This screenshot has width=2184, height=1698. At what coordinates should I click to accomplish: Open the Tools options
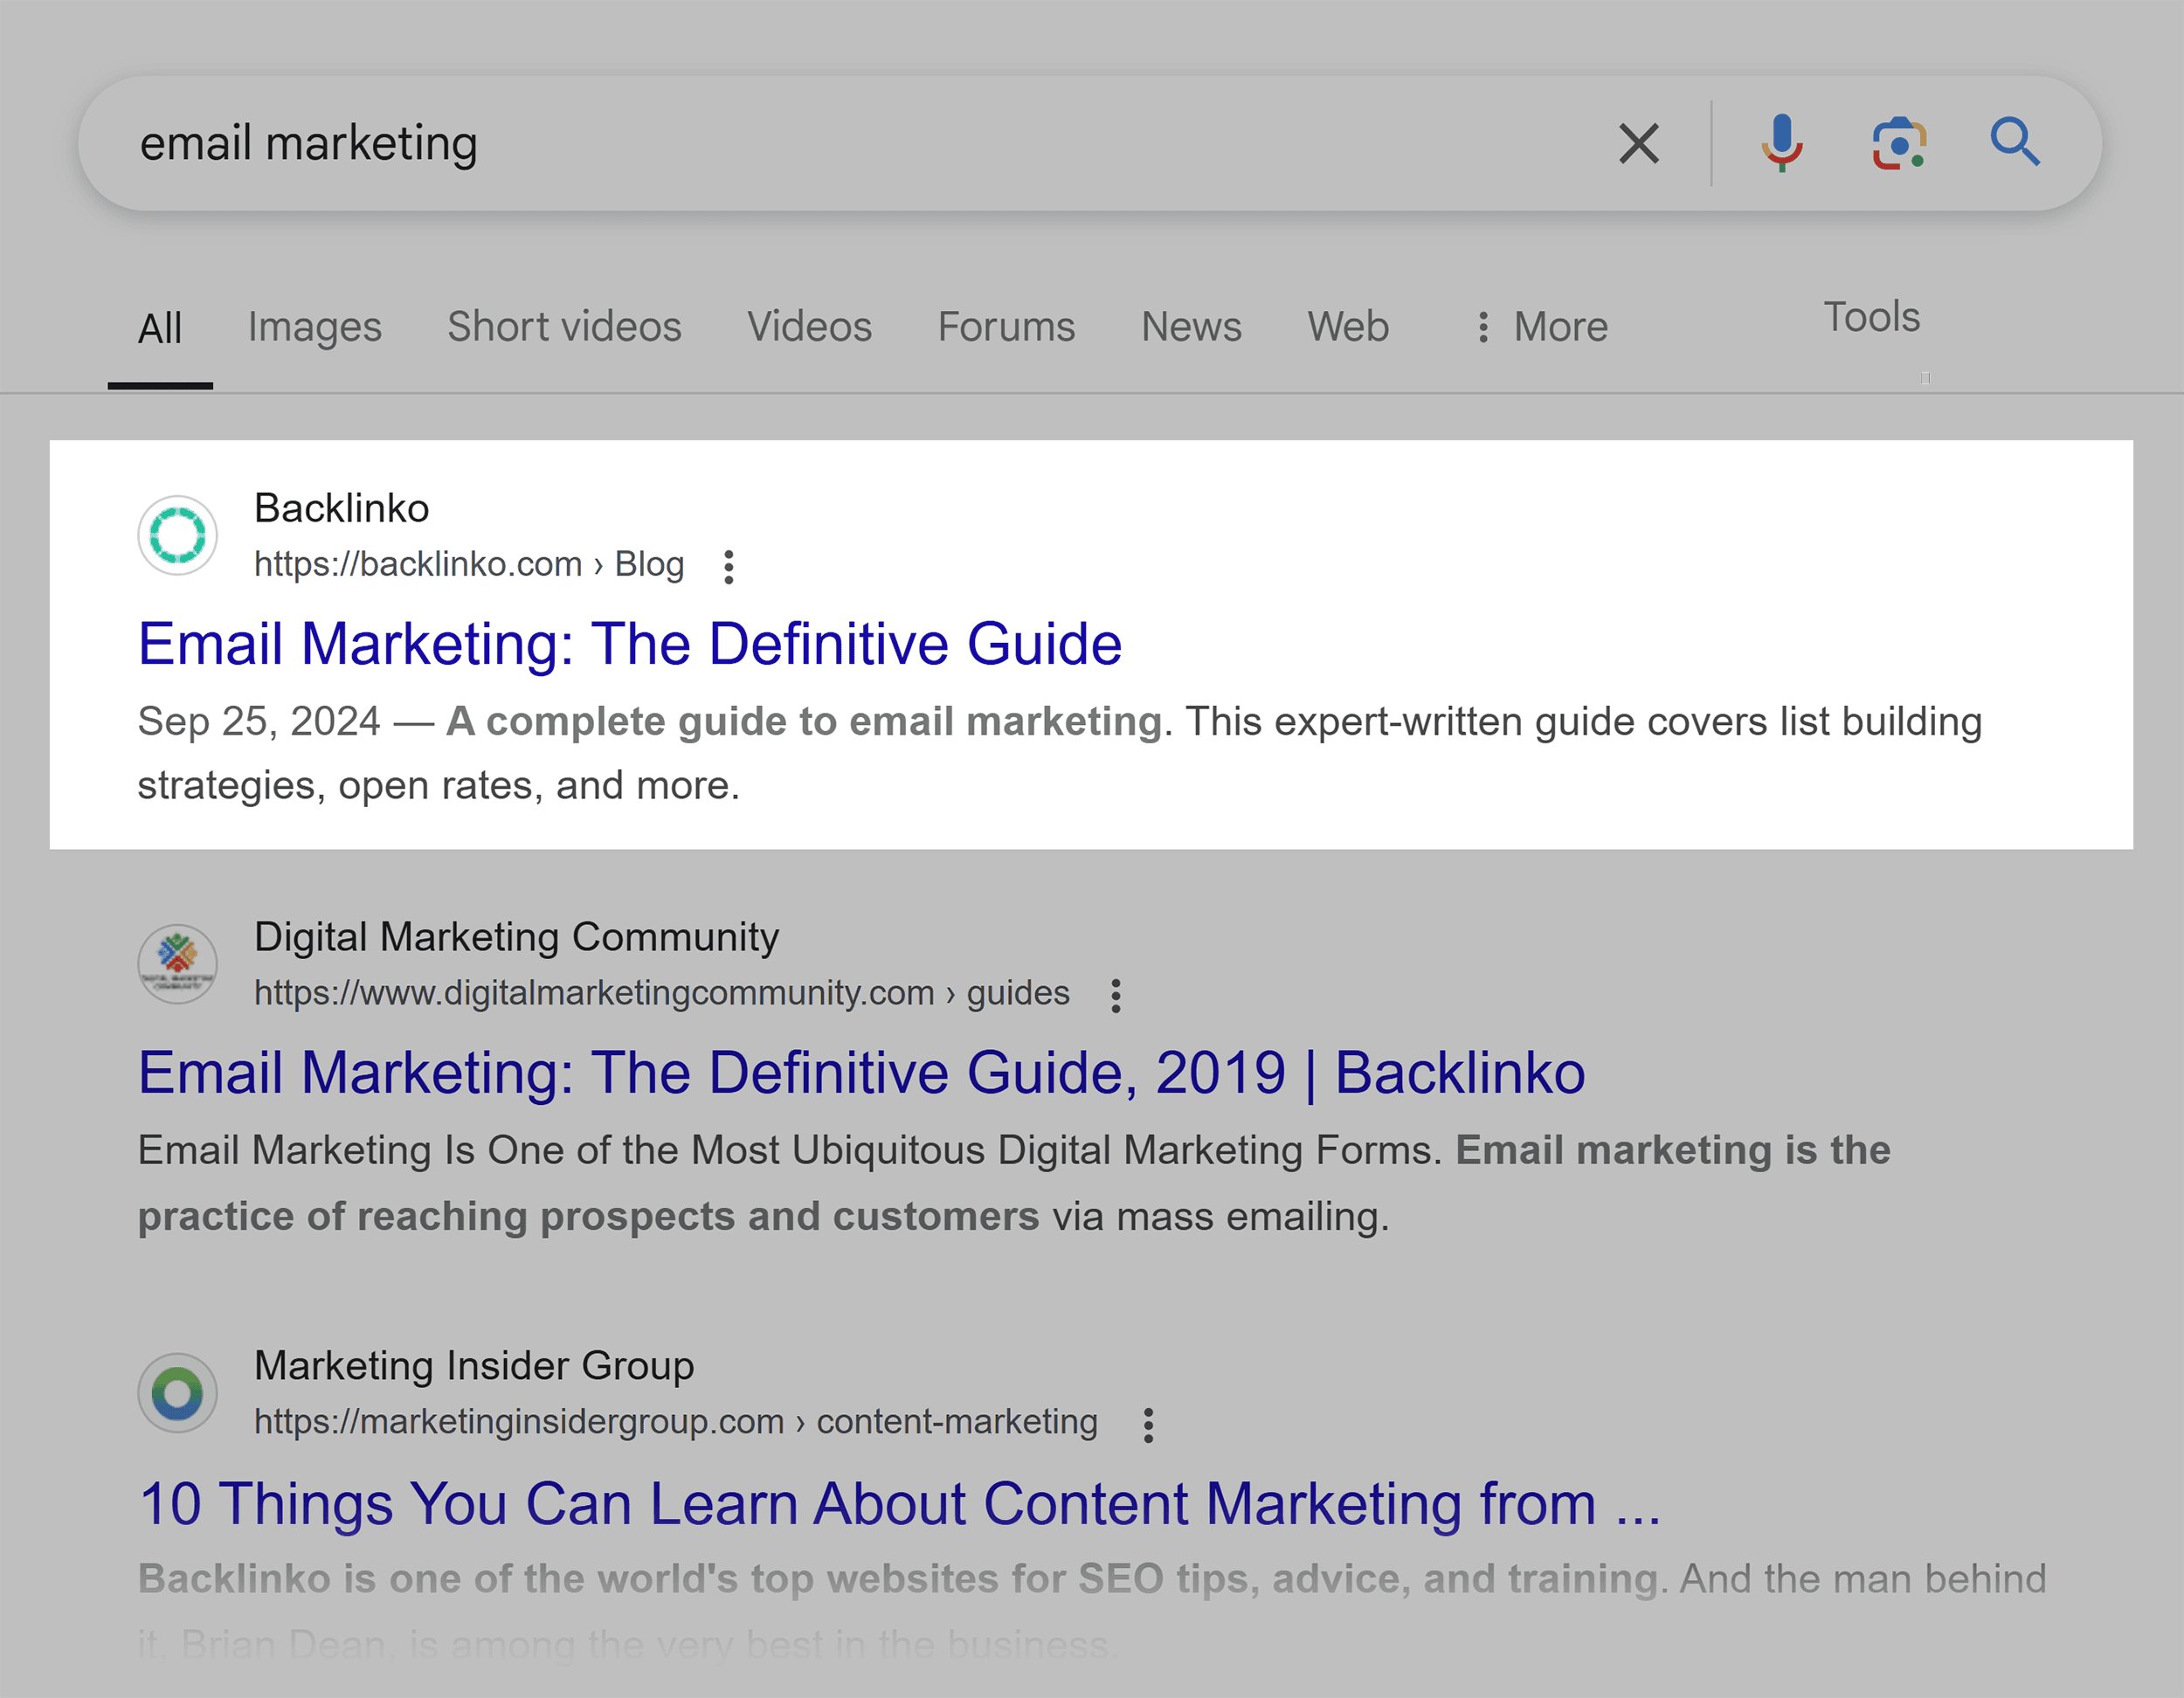(1871, 317)
